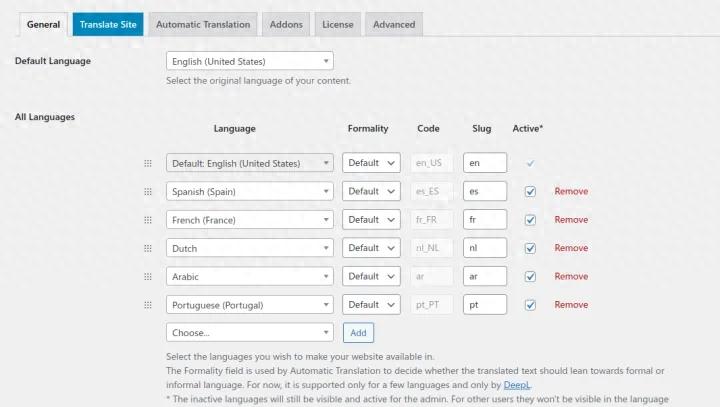This screenshot has width=720, height=407.
Task: Expand the Formality dropdown for French
Action: [x=371, y=220]
